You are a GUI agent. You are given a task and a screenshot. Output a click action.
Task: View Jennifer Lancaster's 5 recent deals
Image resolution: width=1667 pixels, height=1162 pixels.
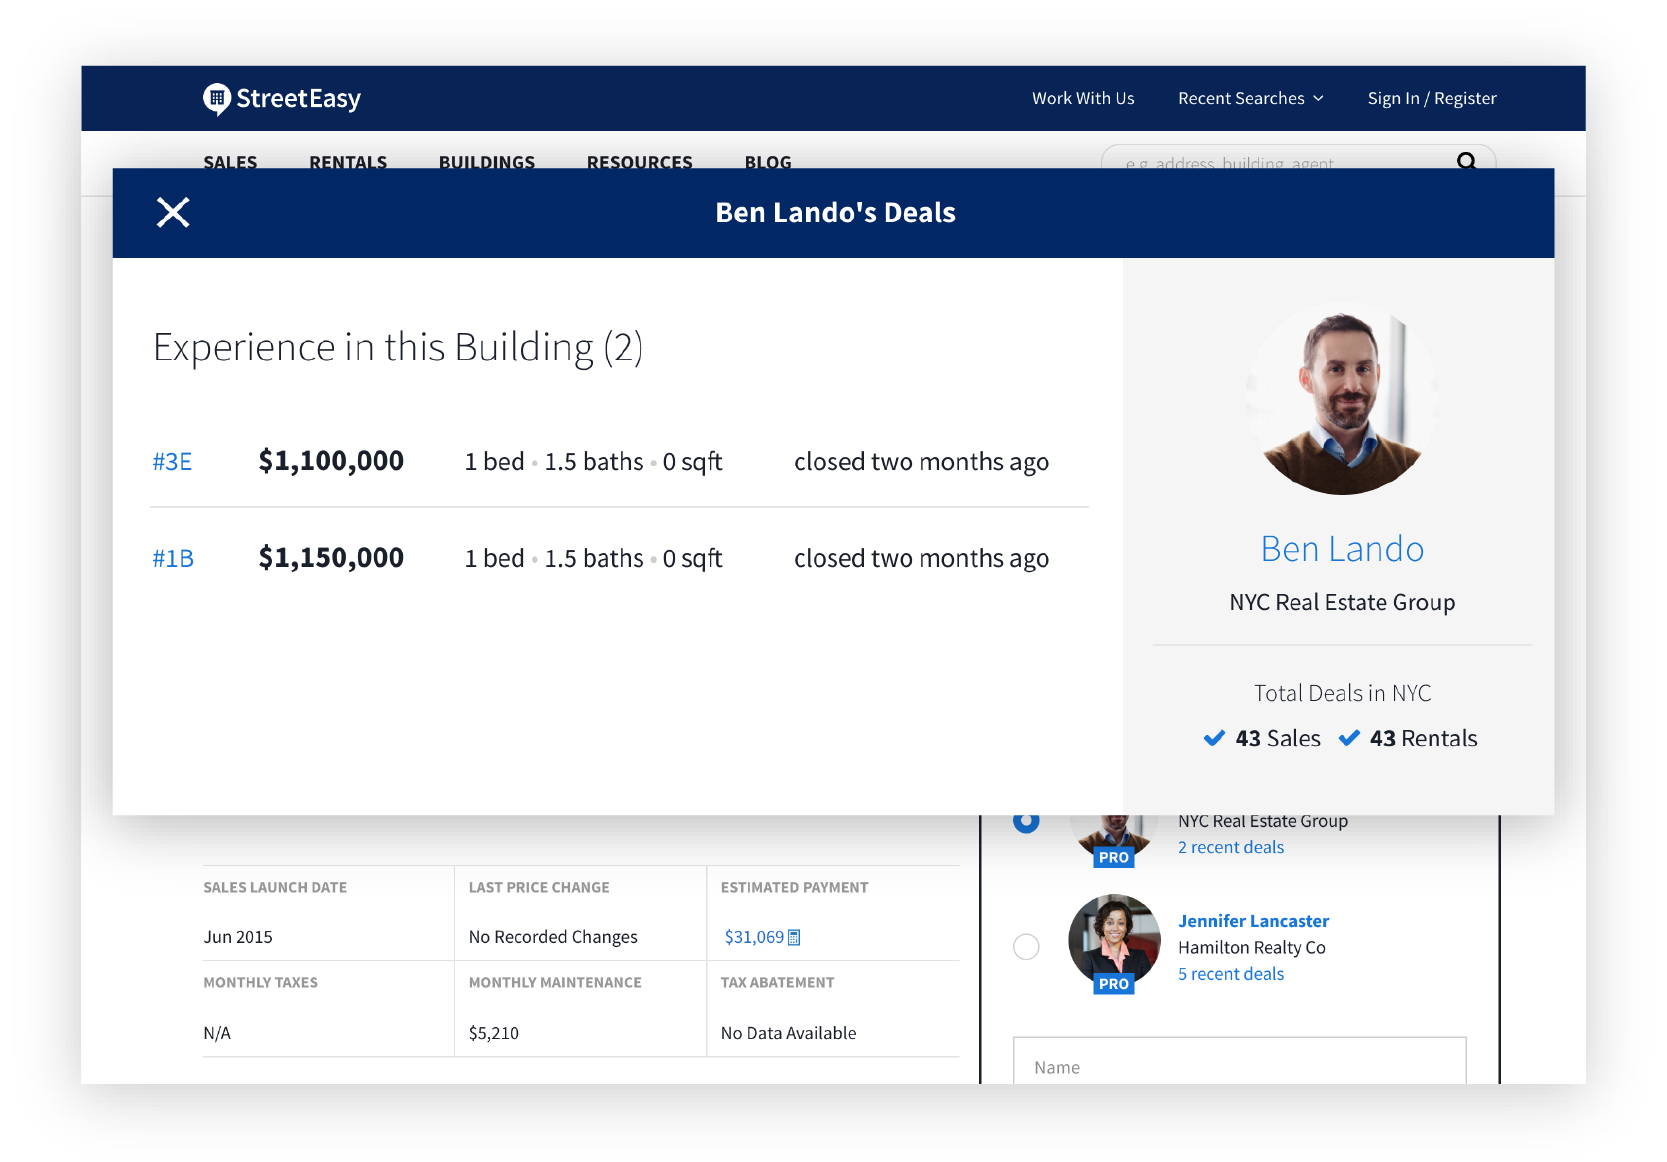(x=1231, y=974)
